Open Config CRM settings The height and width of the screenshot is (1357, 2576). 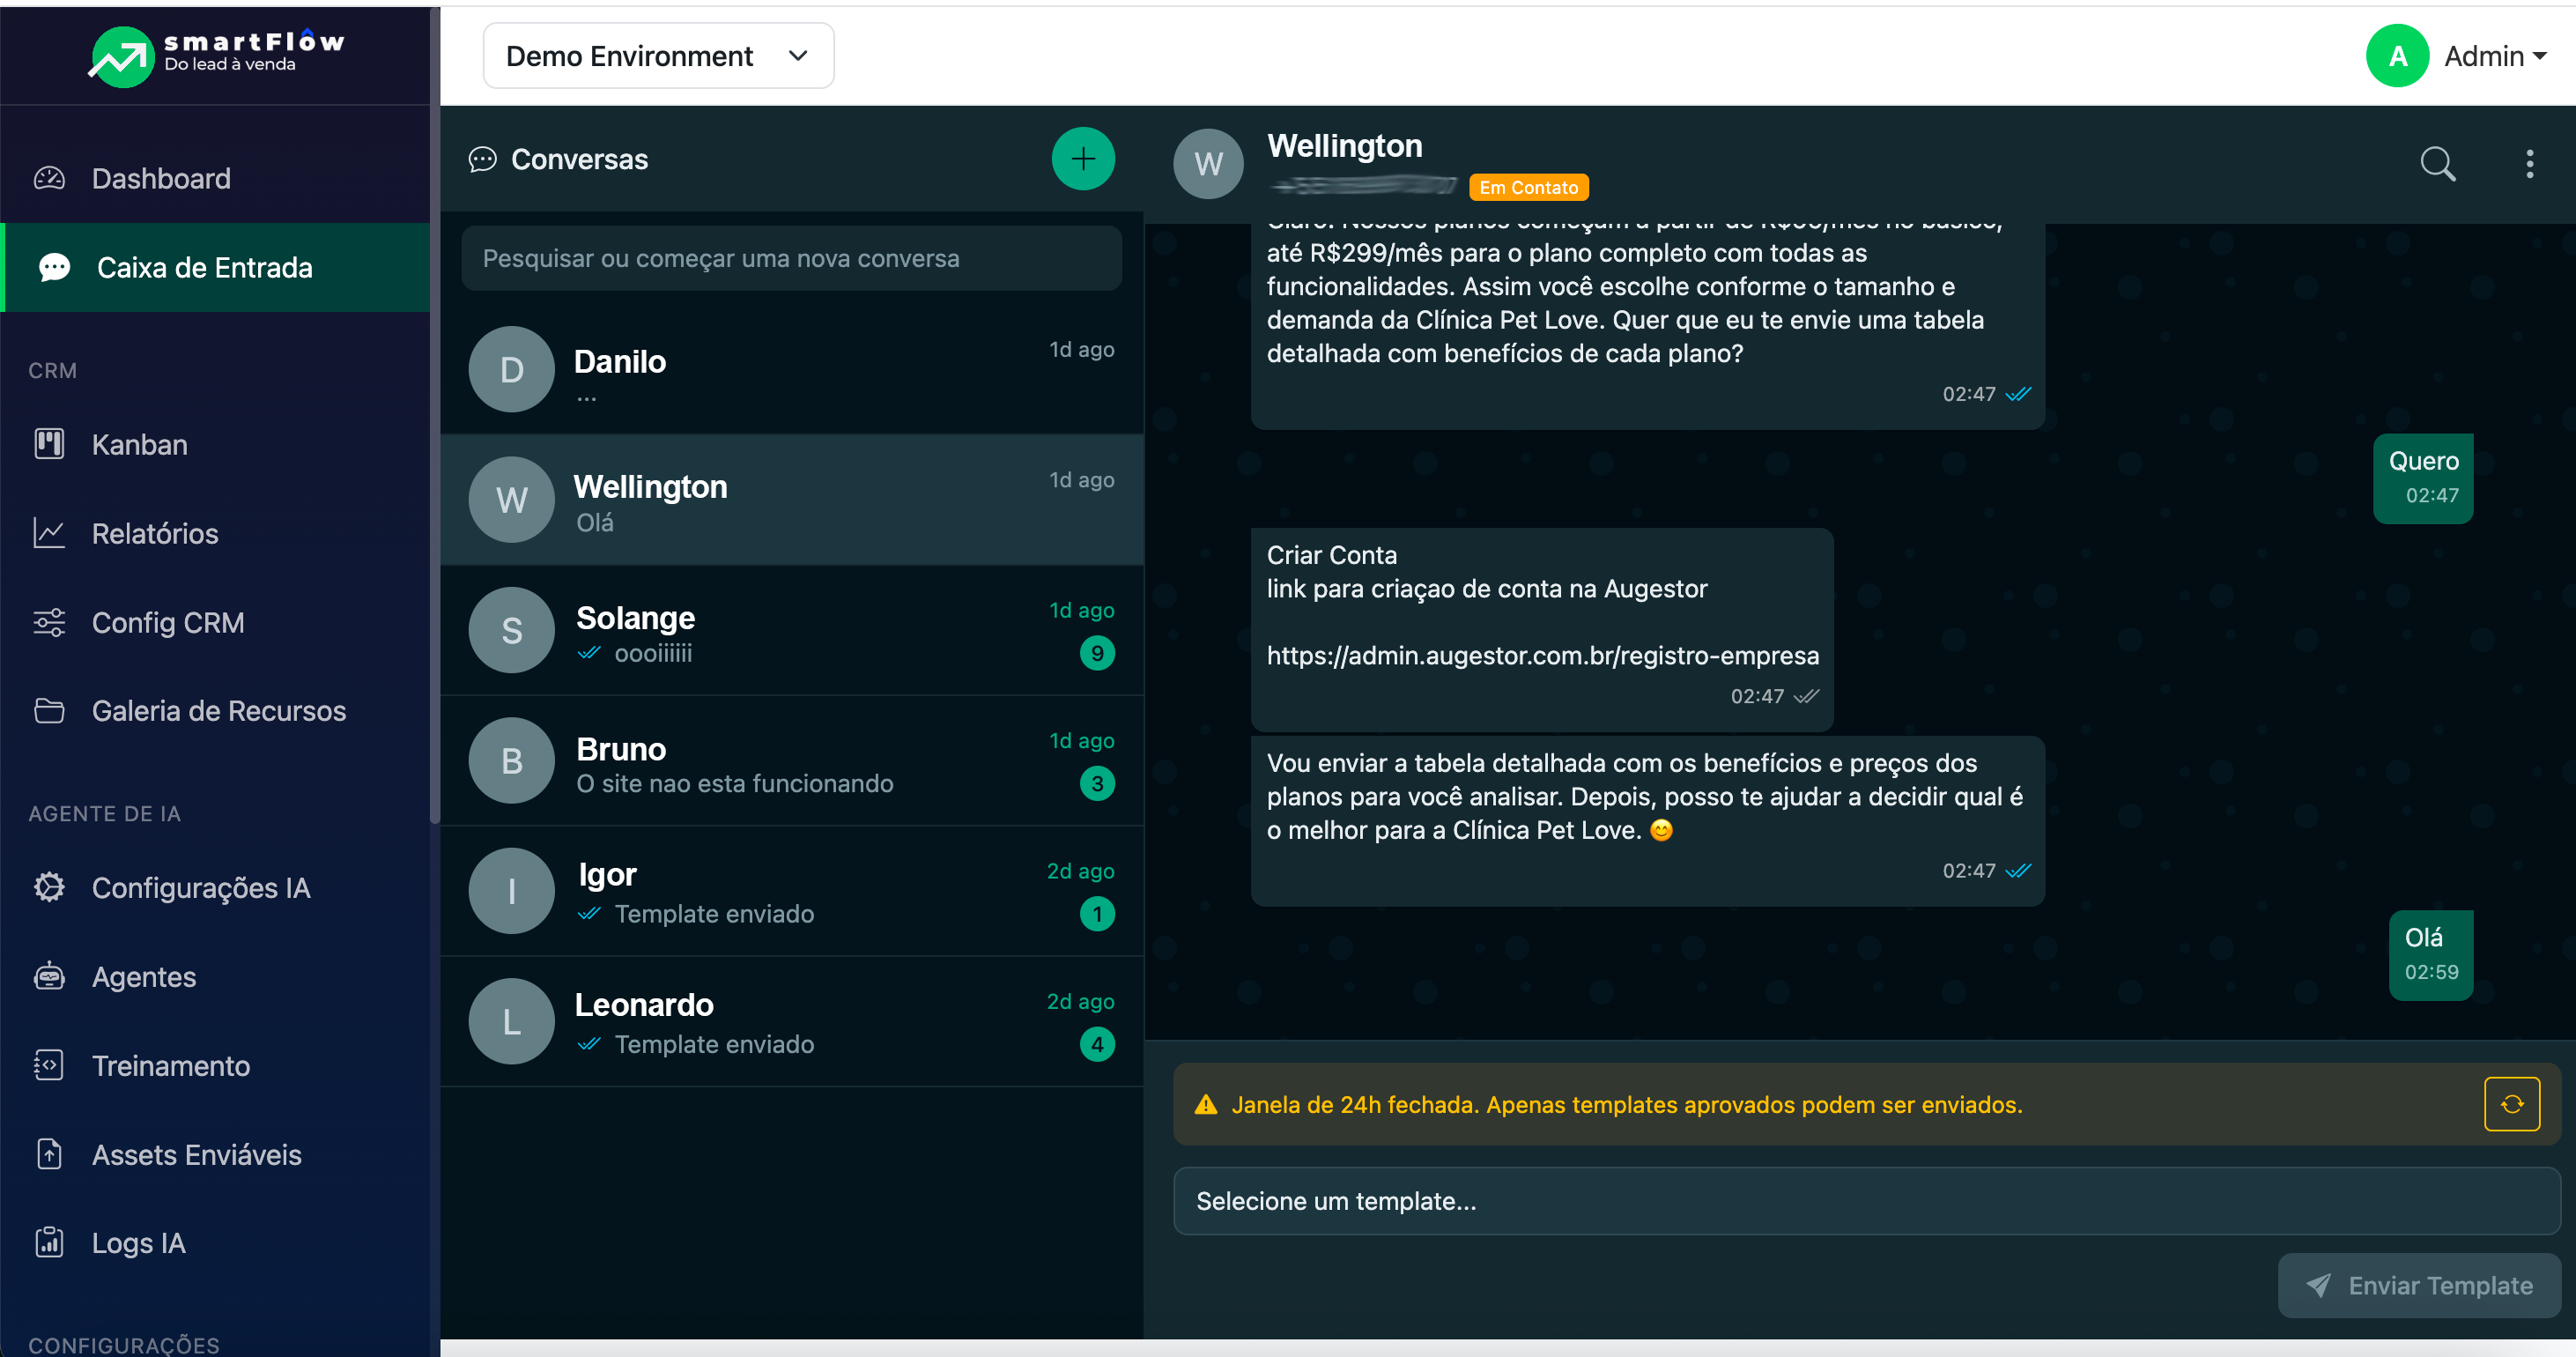pos(168,622)
